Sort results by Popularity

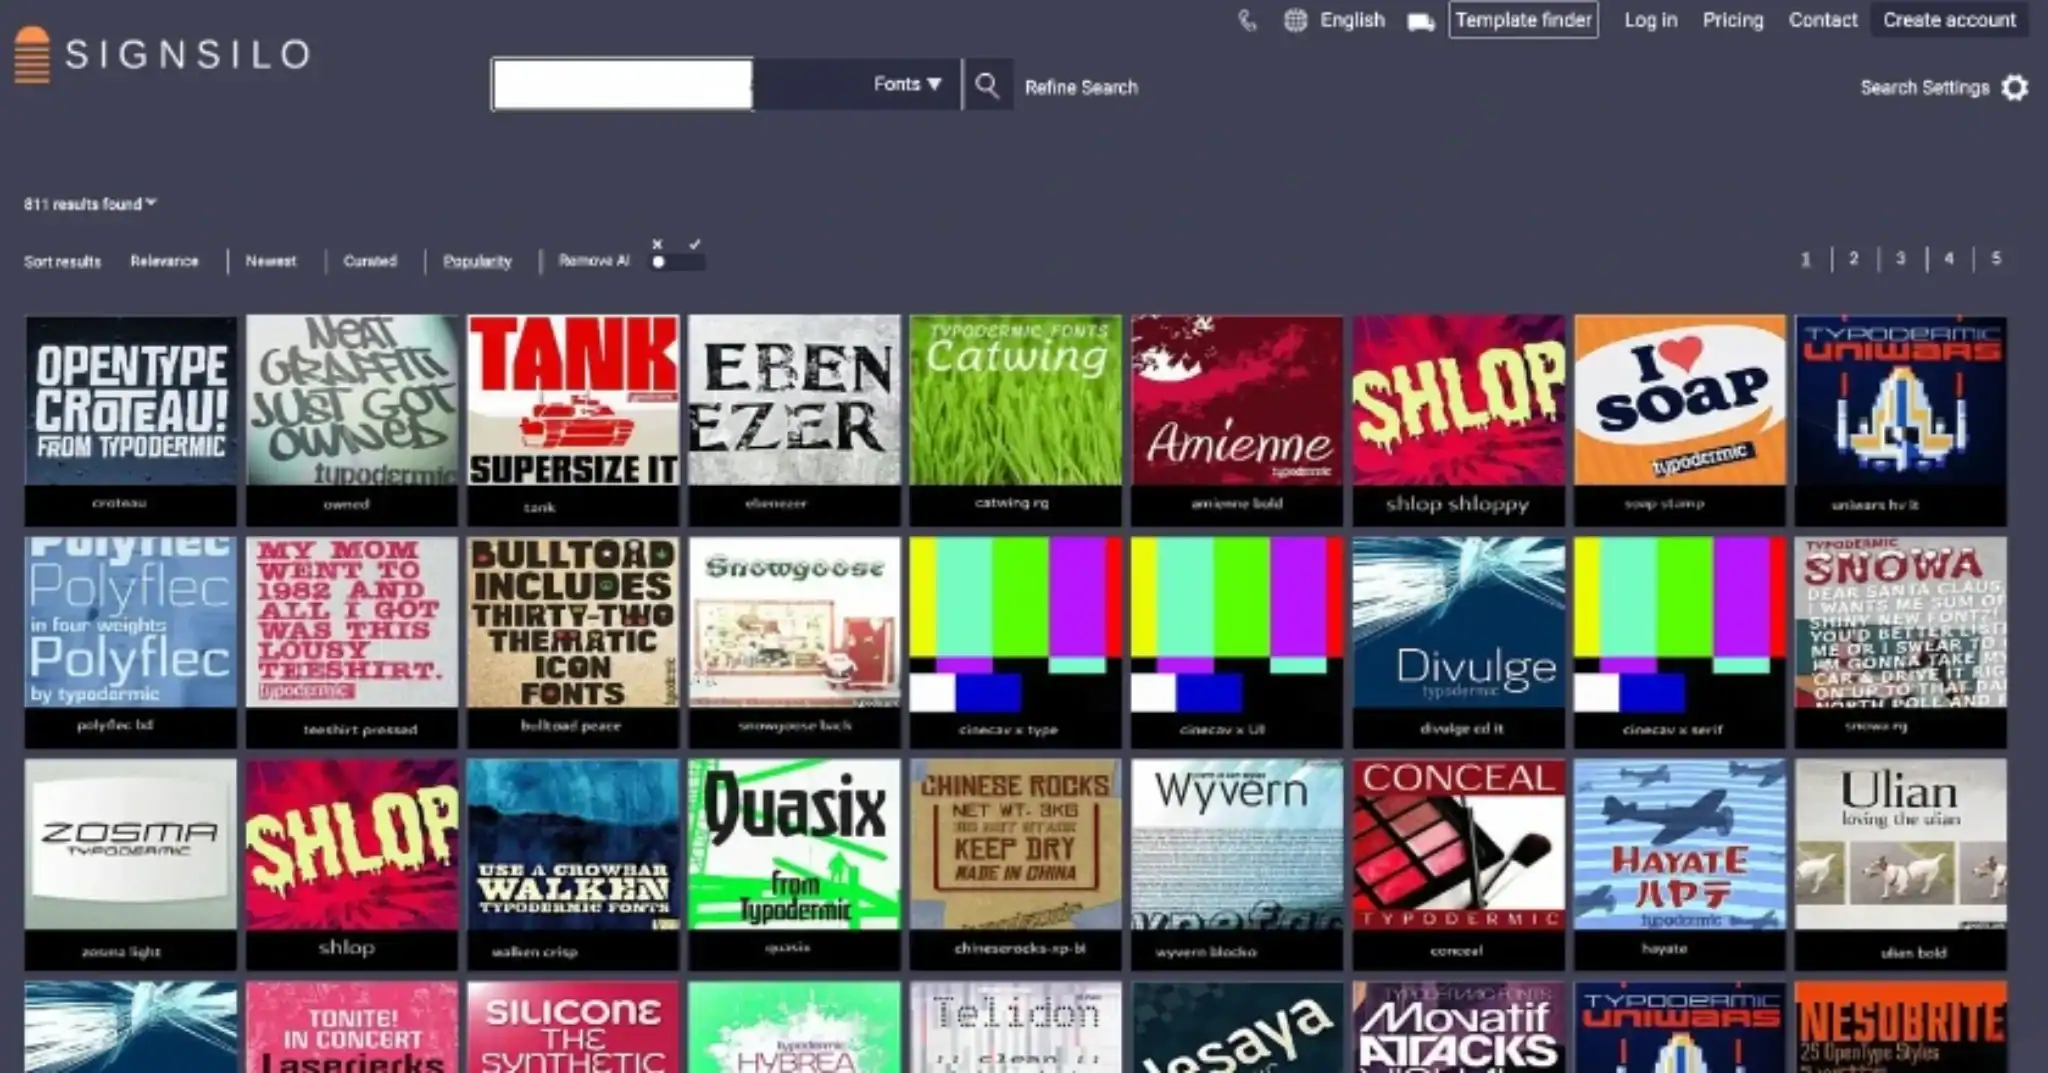click(477, 261)
